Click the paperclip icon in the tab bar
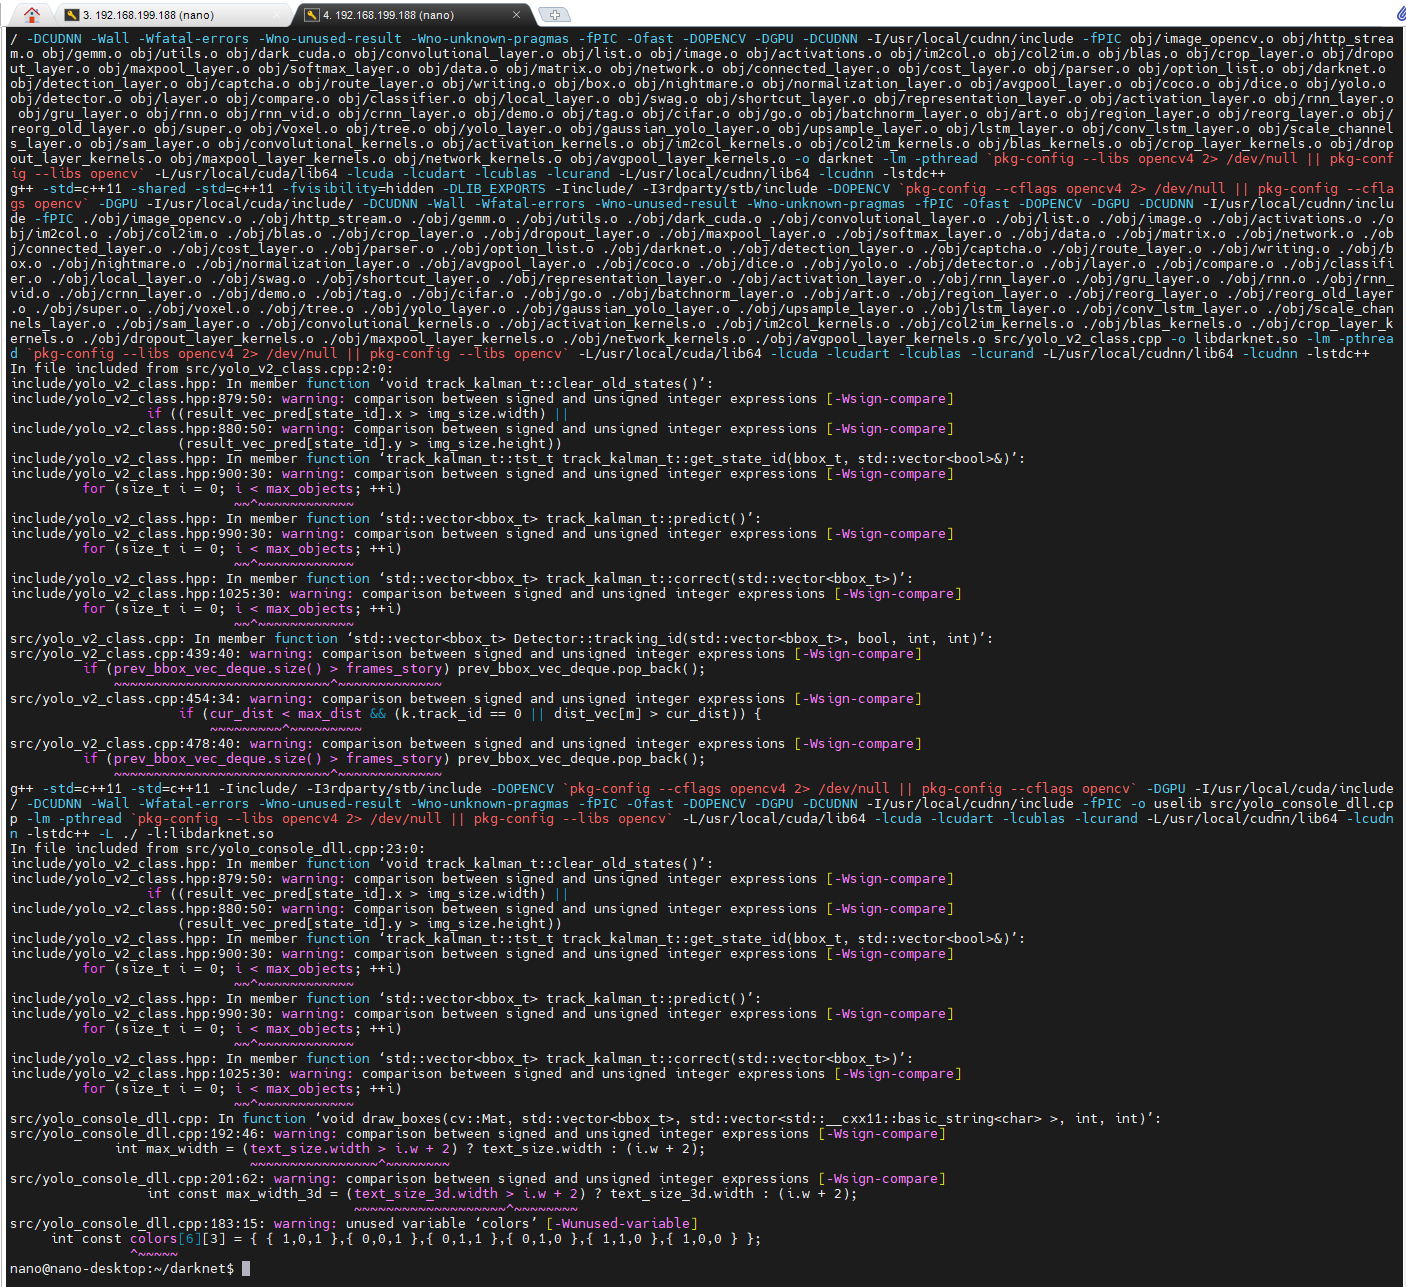Image resolution: width=1406 pixels, height=1287 pixels. (x=1399, y=14)
